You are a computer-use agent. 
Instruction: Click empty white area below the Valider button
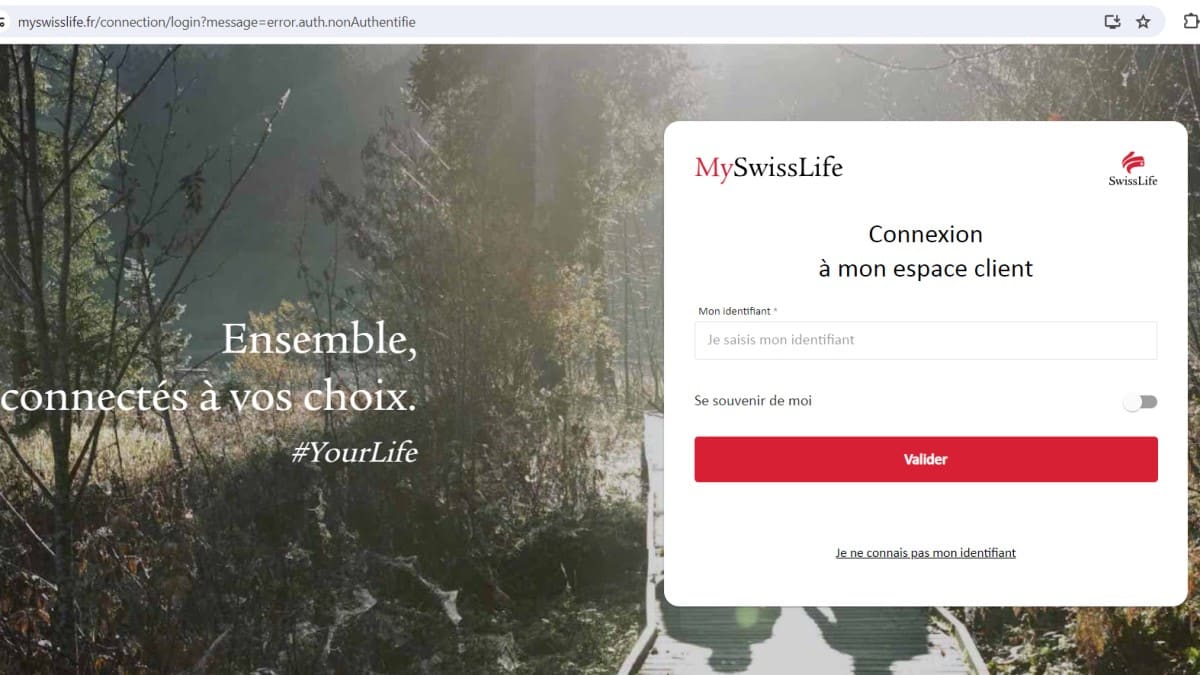click(x=926, y=512)
